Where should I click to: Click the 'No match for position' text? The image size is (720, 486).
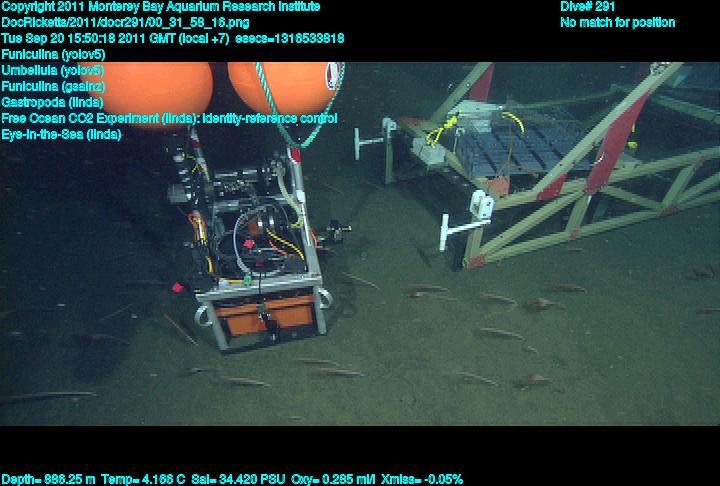coord(618,23)
